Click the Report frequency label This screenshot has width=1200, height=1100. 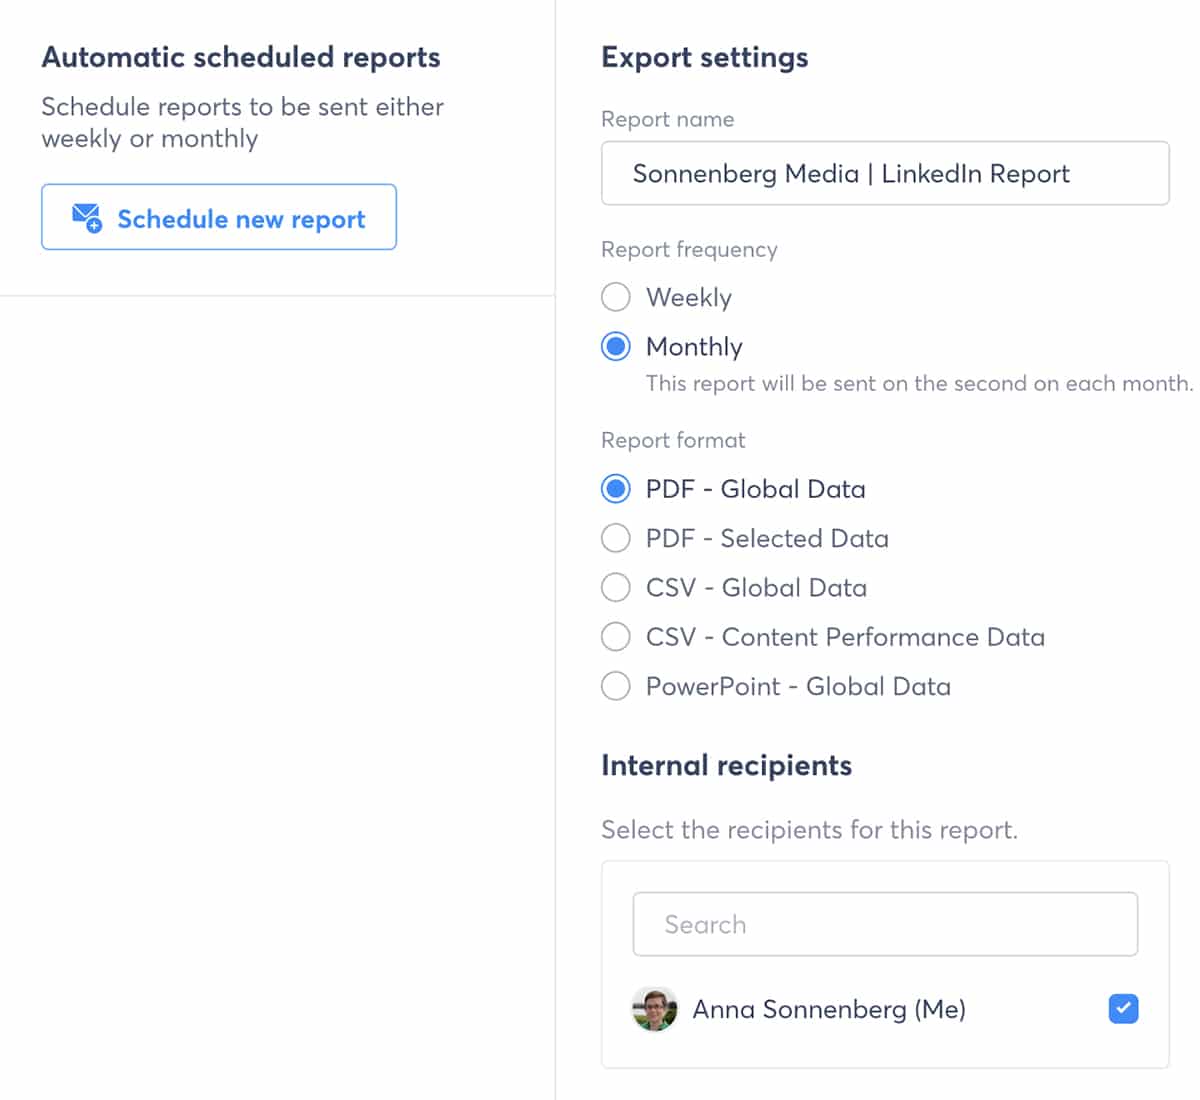(x=689, y=250)
